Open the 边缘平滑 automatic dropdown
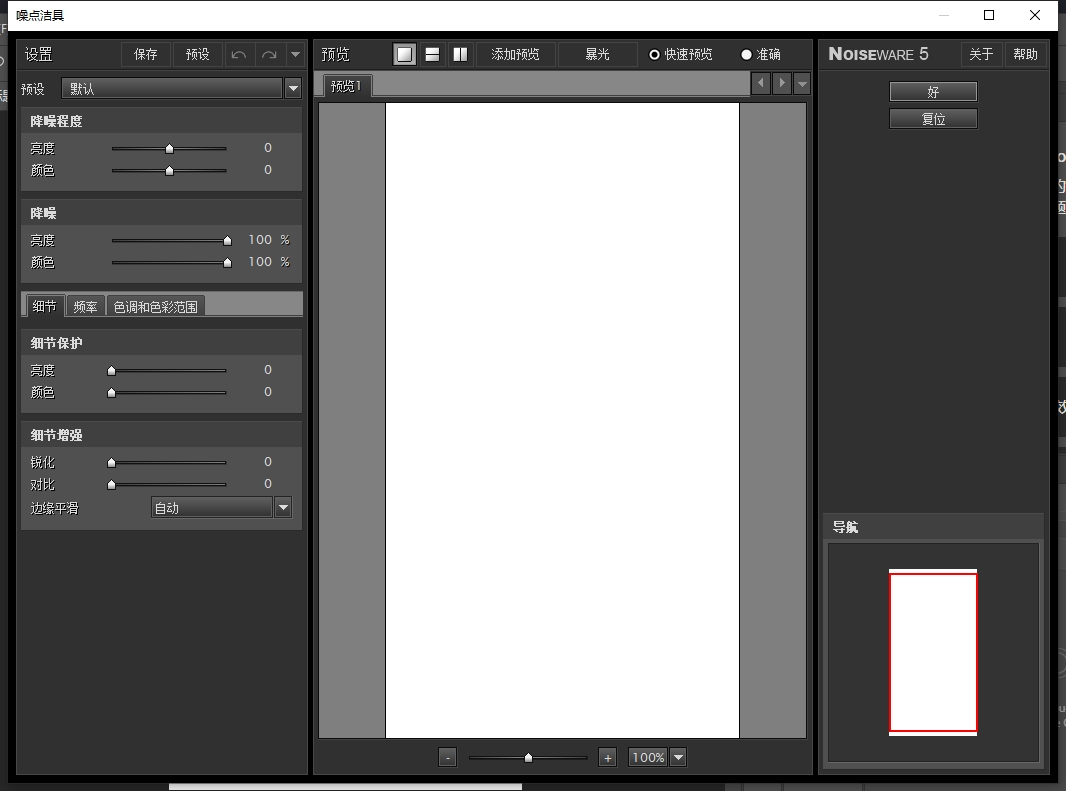1066x791 pixels. [x=282, y=507]
